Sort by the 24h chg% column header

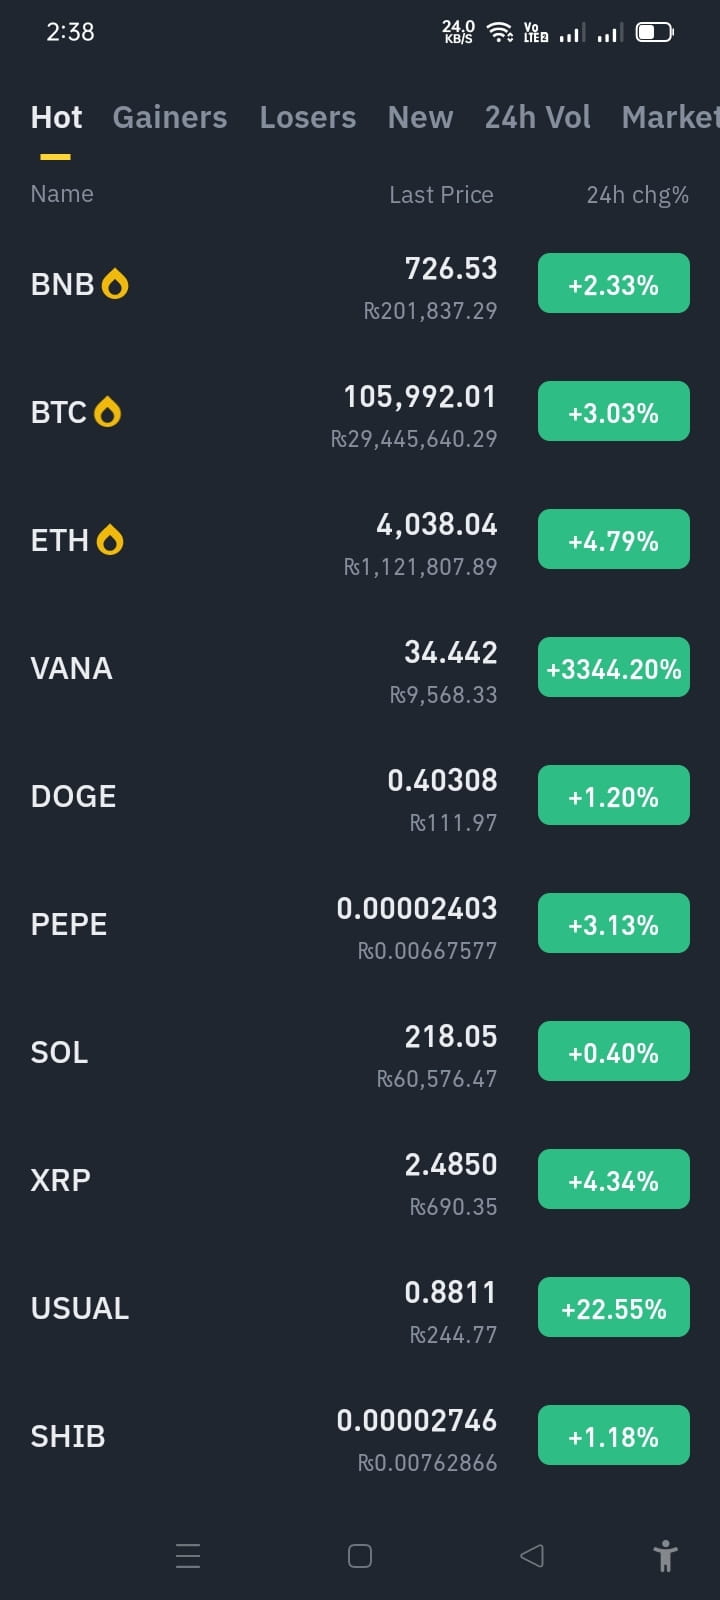click(637, 195)
